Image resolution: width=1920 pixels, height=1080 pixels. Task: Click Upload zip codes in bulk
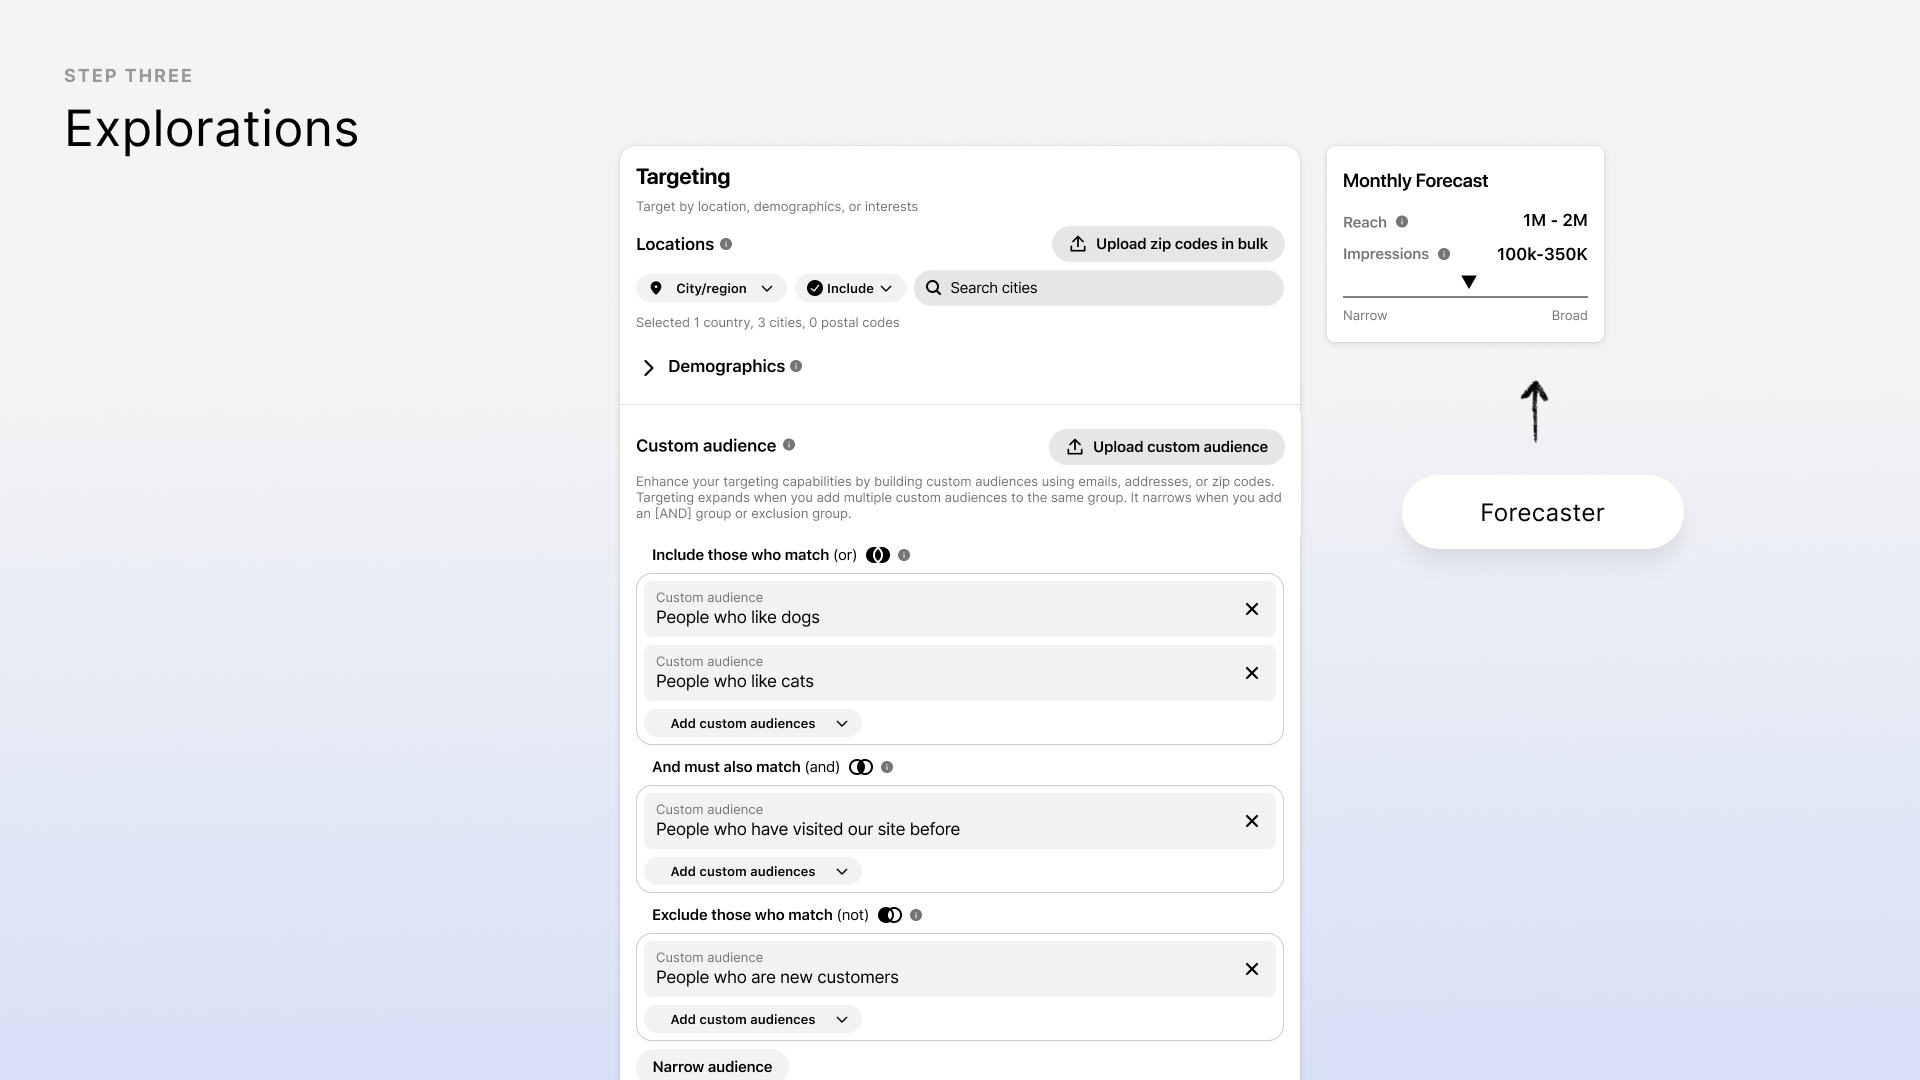[1168, 244]
